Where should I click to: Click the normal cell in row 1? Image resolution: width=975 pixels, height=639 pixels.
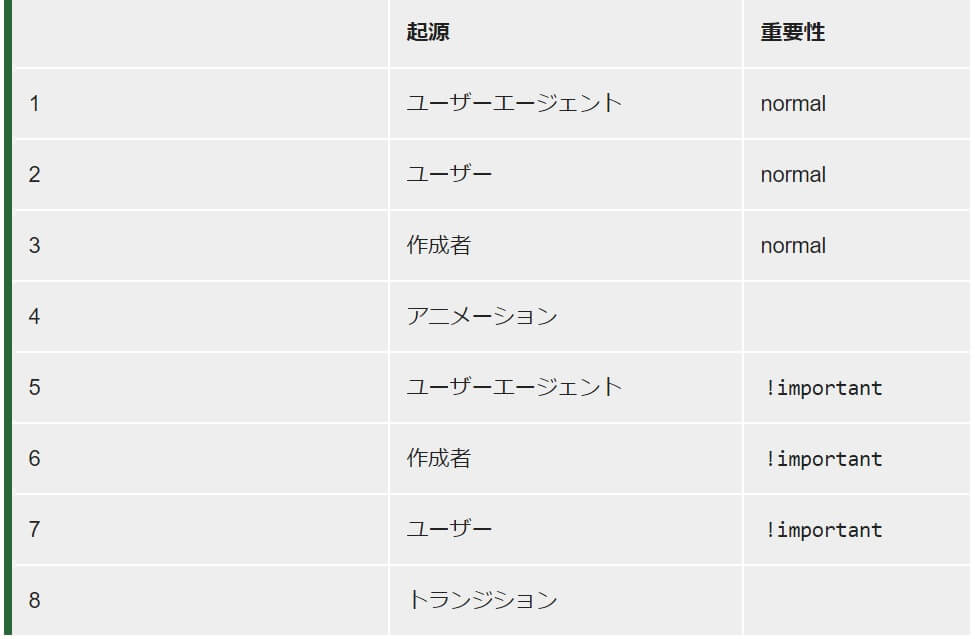(x=793, y=103)
